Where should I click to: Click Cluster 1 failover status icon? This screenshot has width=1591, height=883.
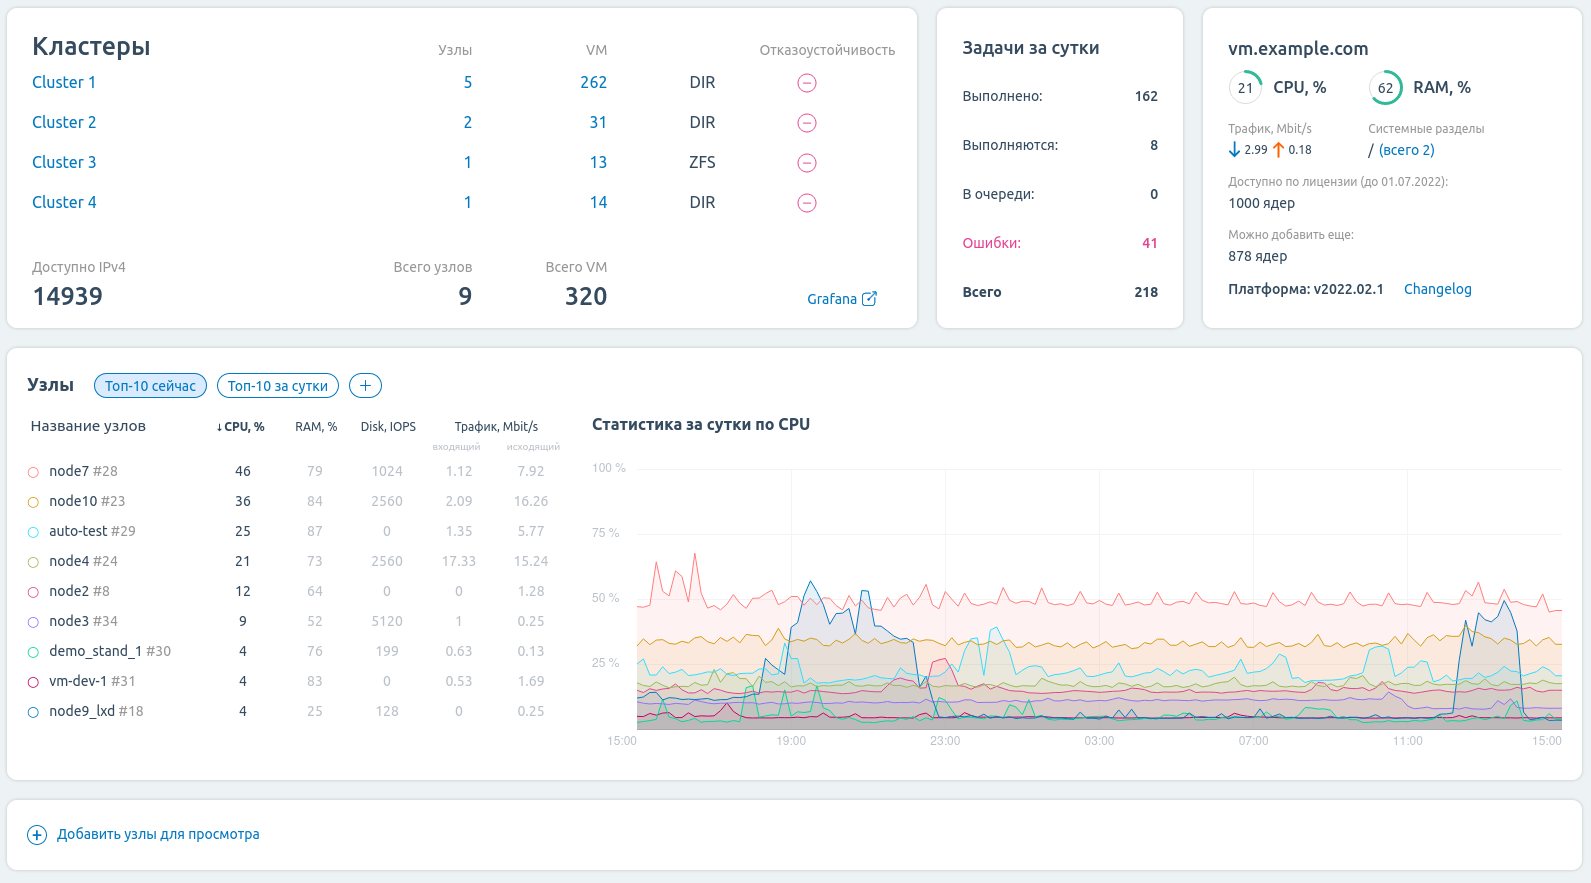coord(807,83)
